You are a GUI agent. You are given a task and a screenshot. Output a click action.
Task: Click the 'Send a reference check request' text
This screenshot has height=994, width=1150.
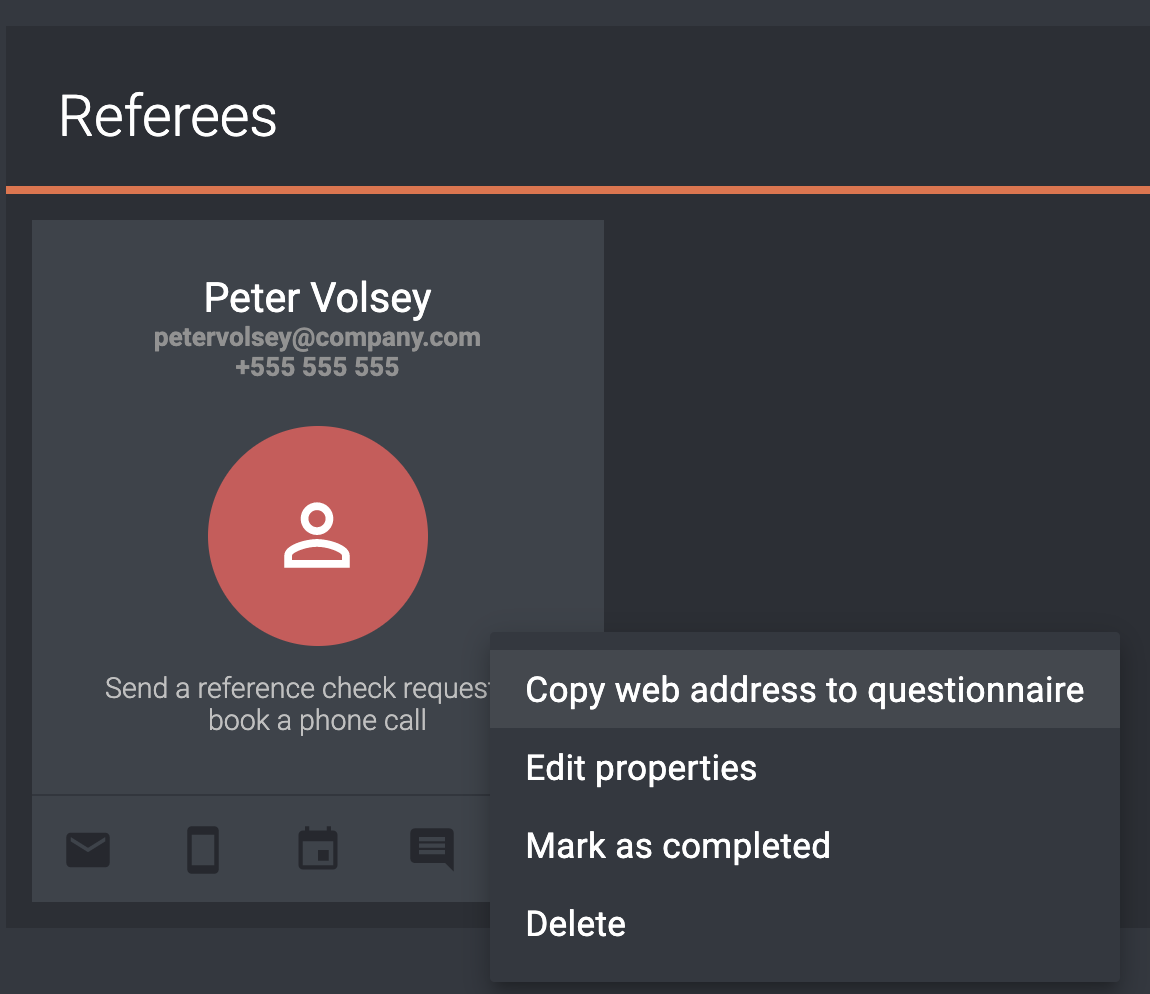tap(297, 688)
